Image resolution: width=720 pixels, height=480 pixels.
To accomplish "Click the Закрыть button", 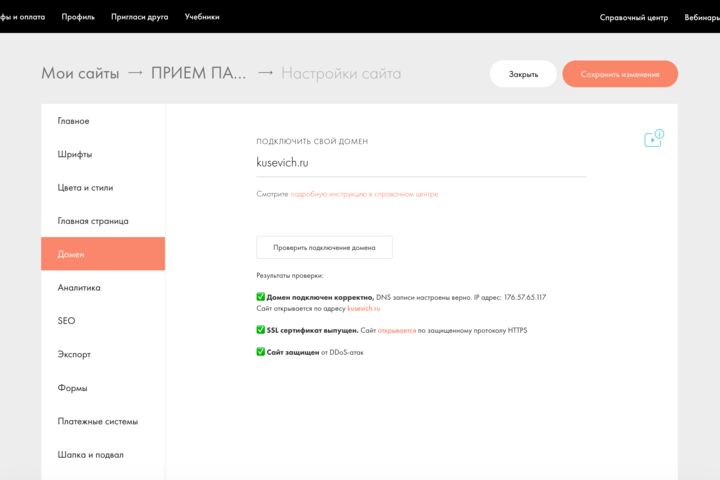I will pyautogui.click(x=523, y=74).
